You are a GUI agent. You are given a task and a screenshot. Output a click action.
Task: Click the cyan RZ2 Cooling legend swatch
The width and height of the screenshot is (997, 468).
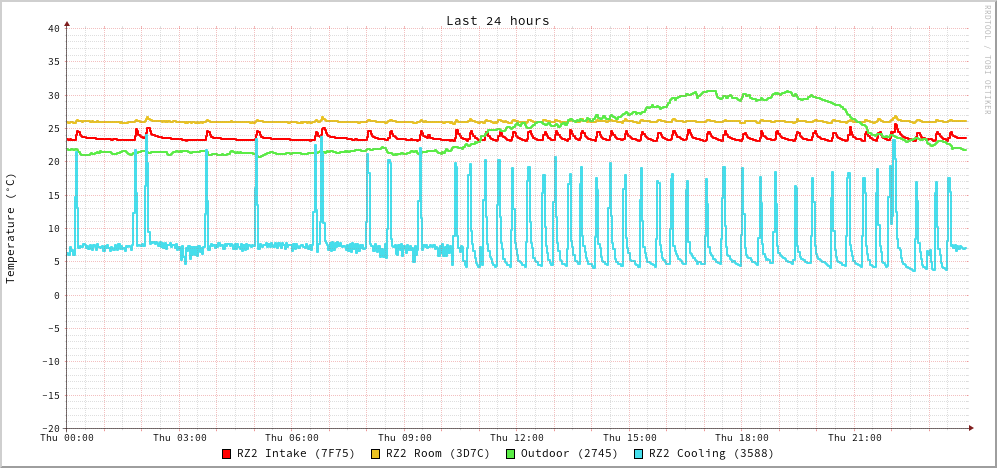click(639, 454)
